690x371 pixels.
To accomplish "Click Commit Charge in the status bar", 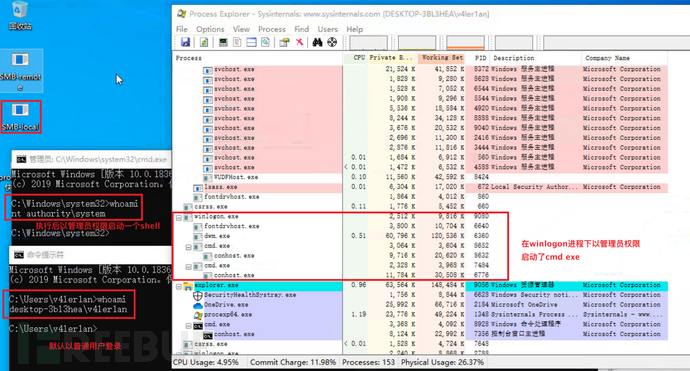I will (293, 363).
